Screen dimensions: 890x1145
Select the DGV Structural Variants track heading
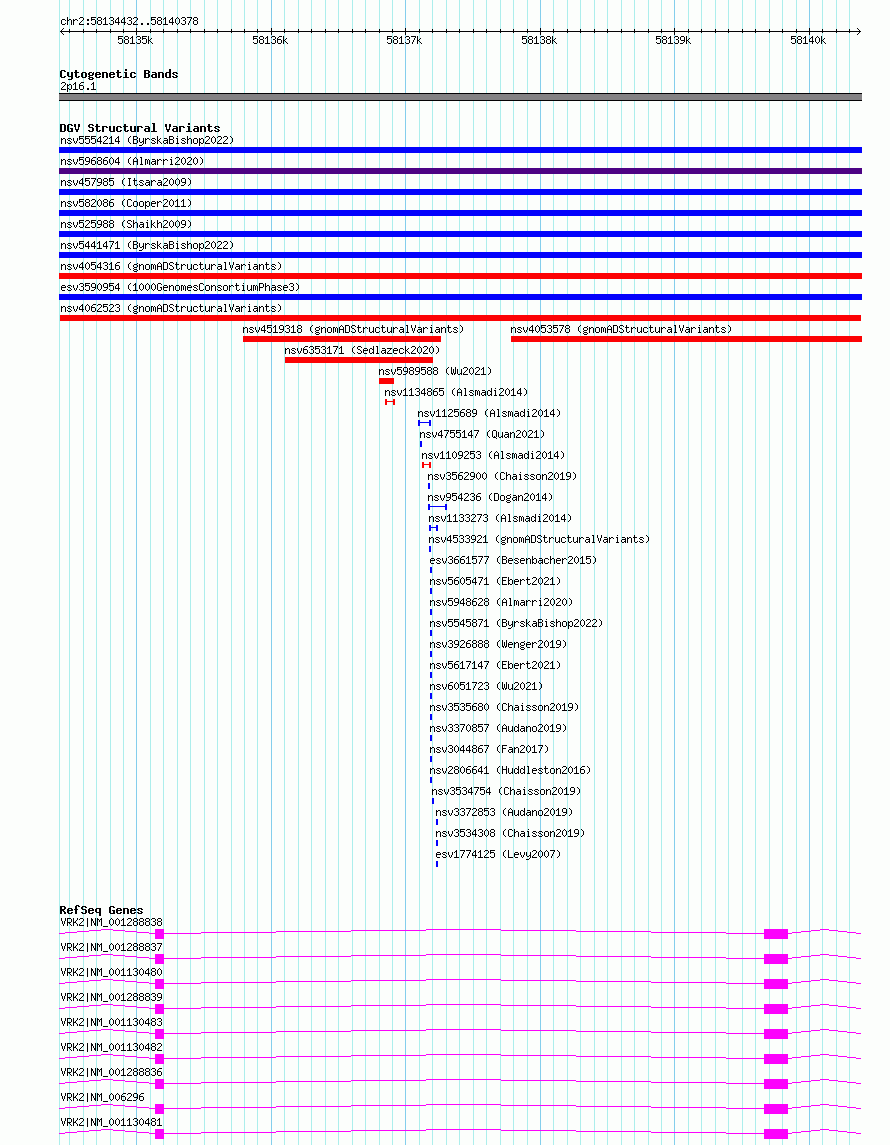139,128
